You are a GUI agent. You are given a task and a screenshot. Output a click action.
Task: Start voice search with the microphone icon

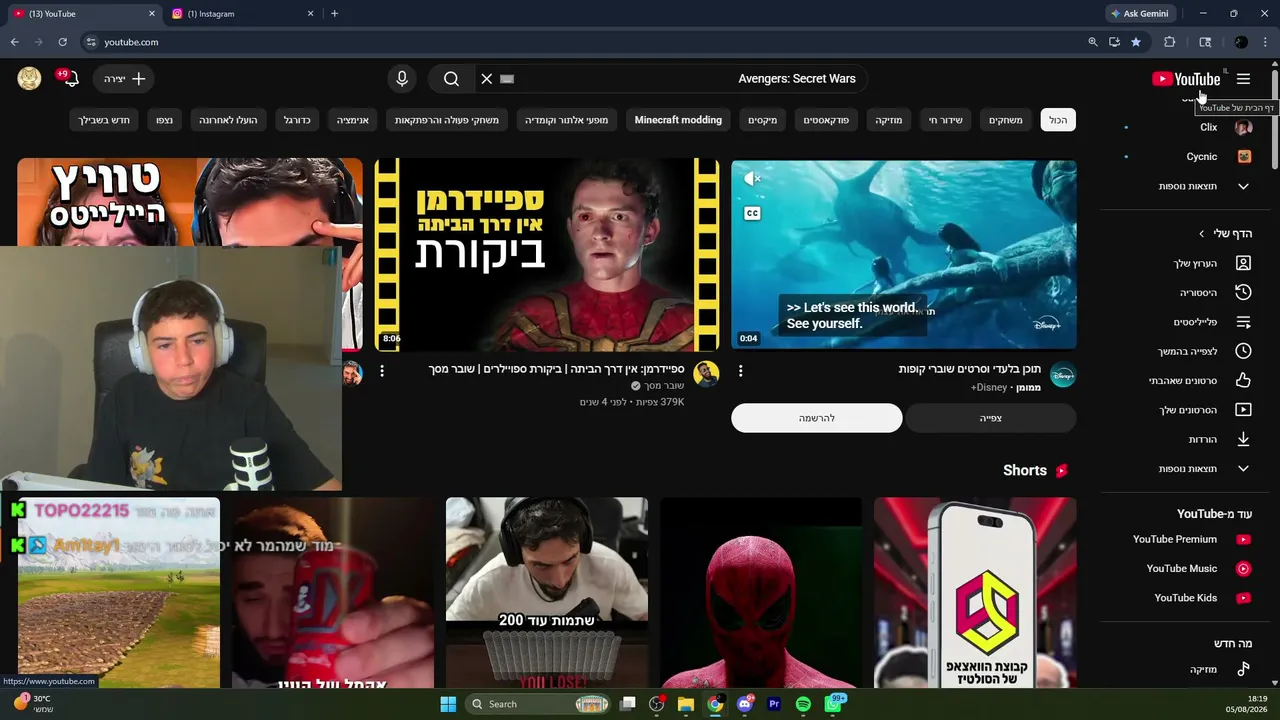402,79
